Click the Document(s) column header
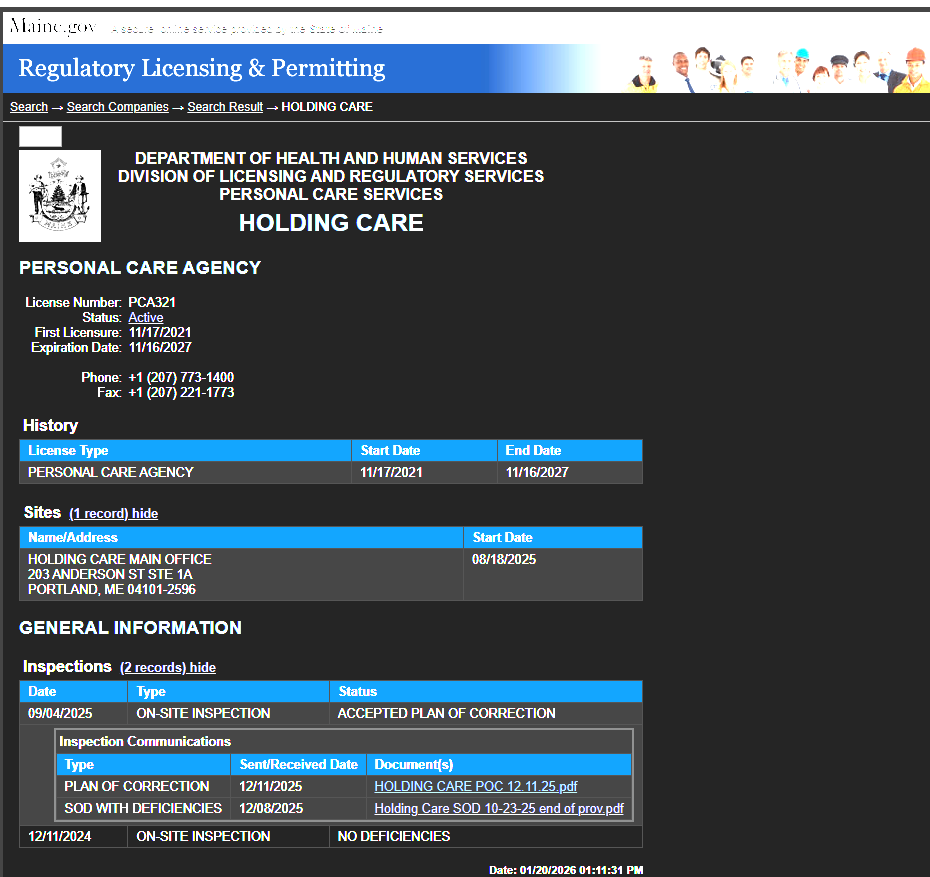Screen dimensions: 930x877 (x=413, y=765)
